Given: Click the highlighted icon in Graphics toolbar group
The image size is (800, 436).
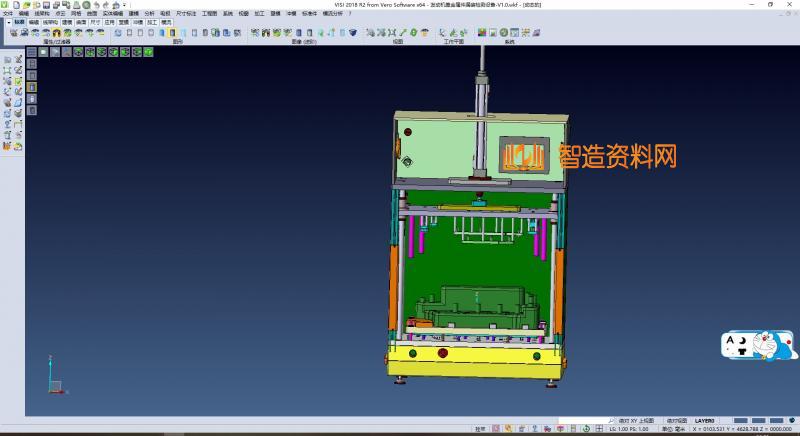Looking at the screenshot, I should coord(173,33).
